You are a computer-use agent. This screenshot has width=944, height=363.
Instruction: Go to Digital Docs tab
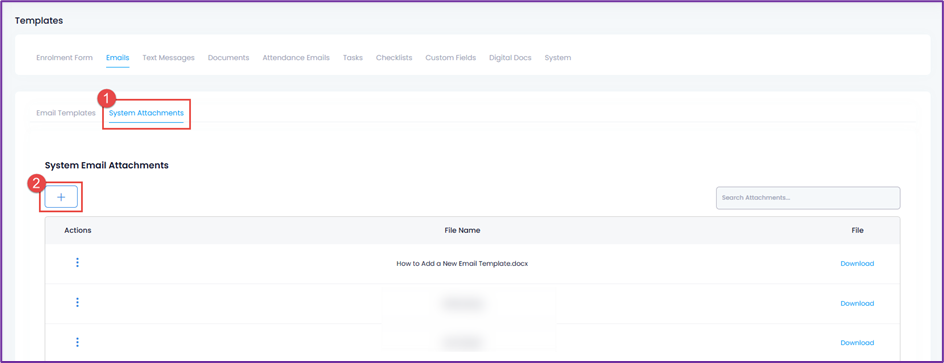(510, 58)
